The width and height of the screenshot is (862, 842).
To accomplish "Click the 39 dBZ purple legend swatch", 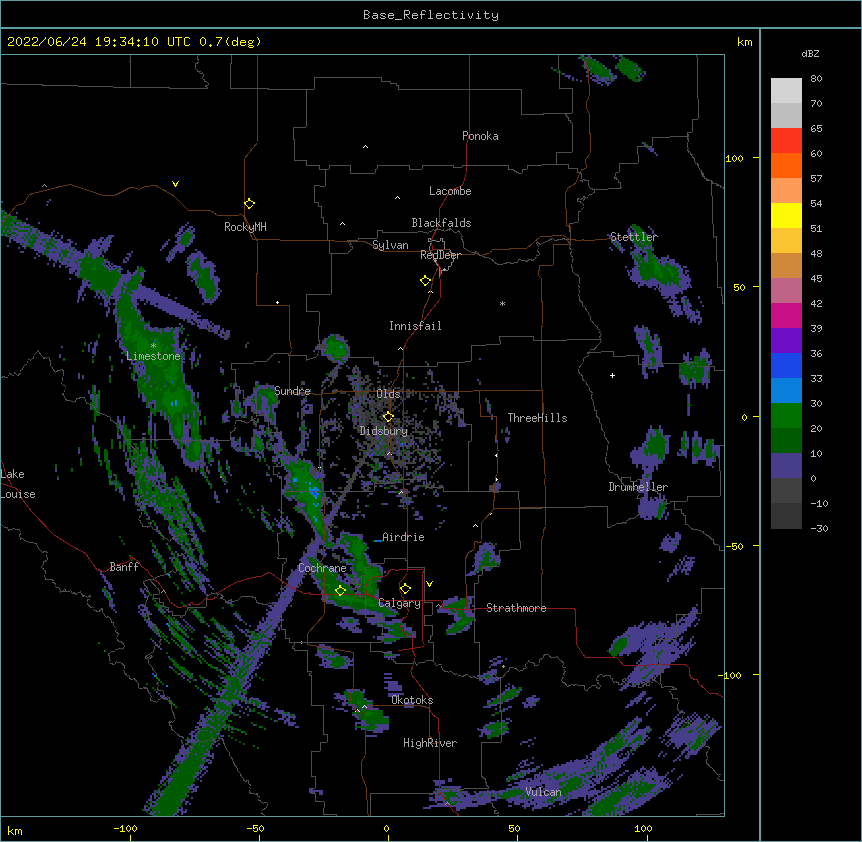I will coord(786,341).
